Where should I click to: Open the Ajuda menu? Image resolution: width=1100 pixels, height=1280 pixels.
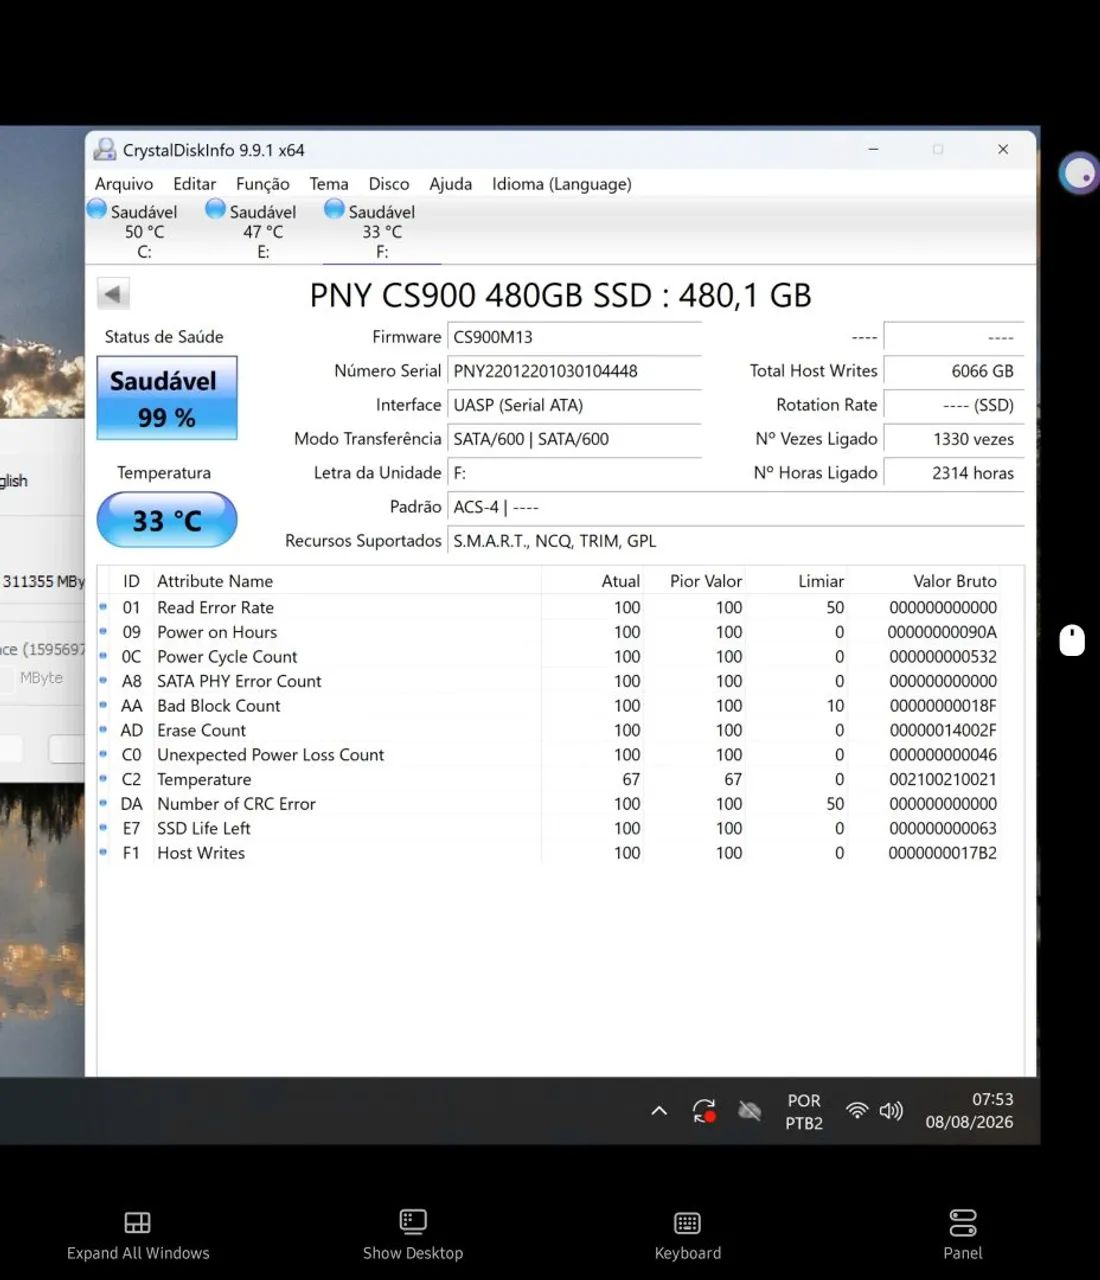coord(451,184)
